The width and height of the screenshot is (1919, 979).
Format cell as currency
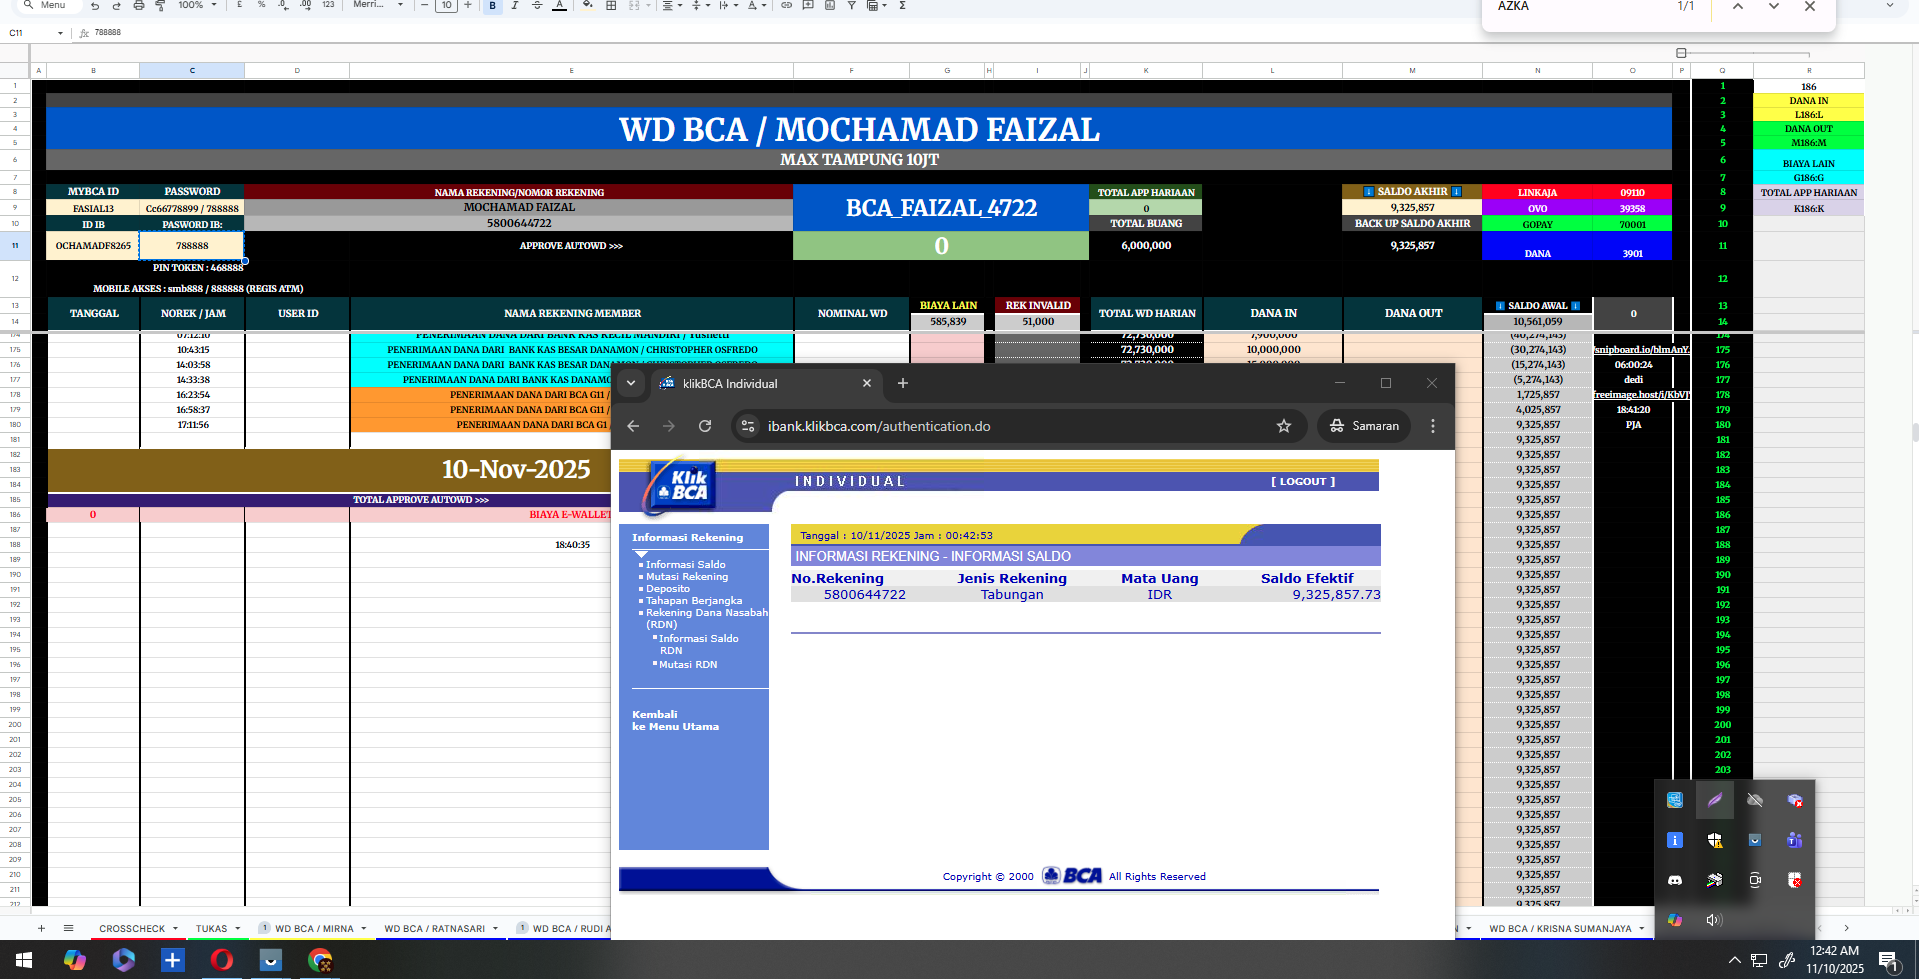[240, 6]
